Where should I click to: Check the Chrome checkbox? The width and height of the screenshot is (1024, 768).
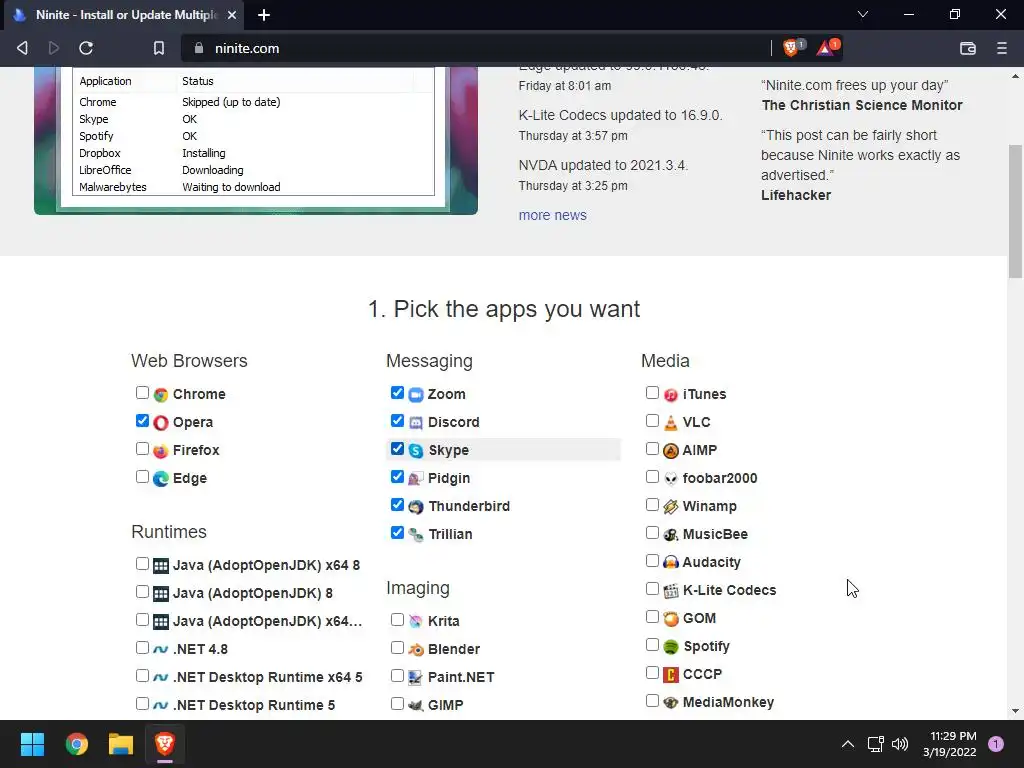pyautogui.click(x=142, y=392)
